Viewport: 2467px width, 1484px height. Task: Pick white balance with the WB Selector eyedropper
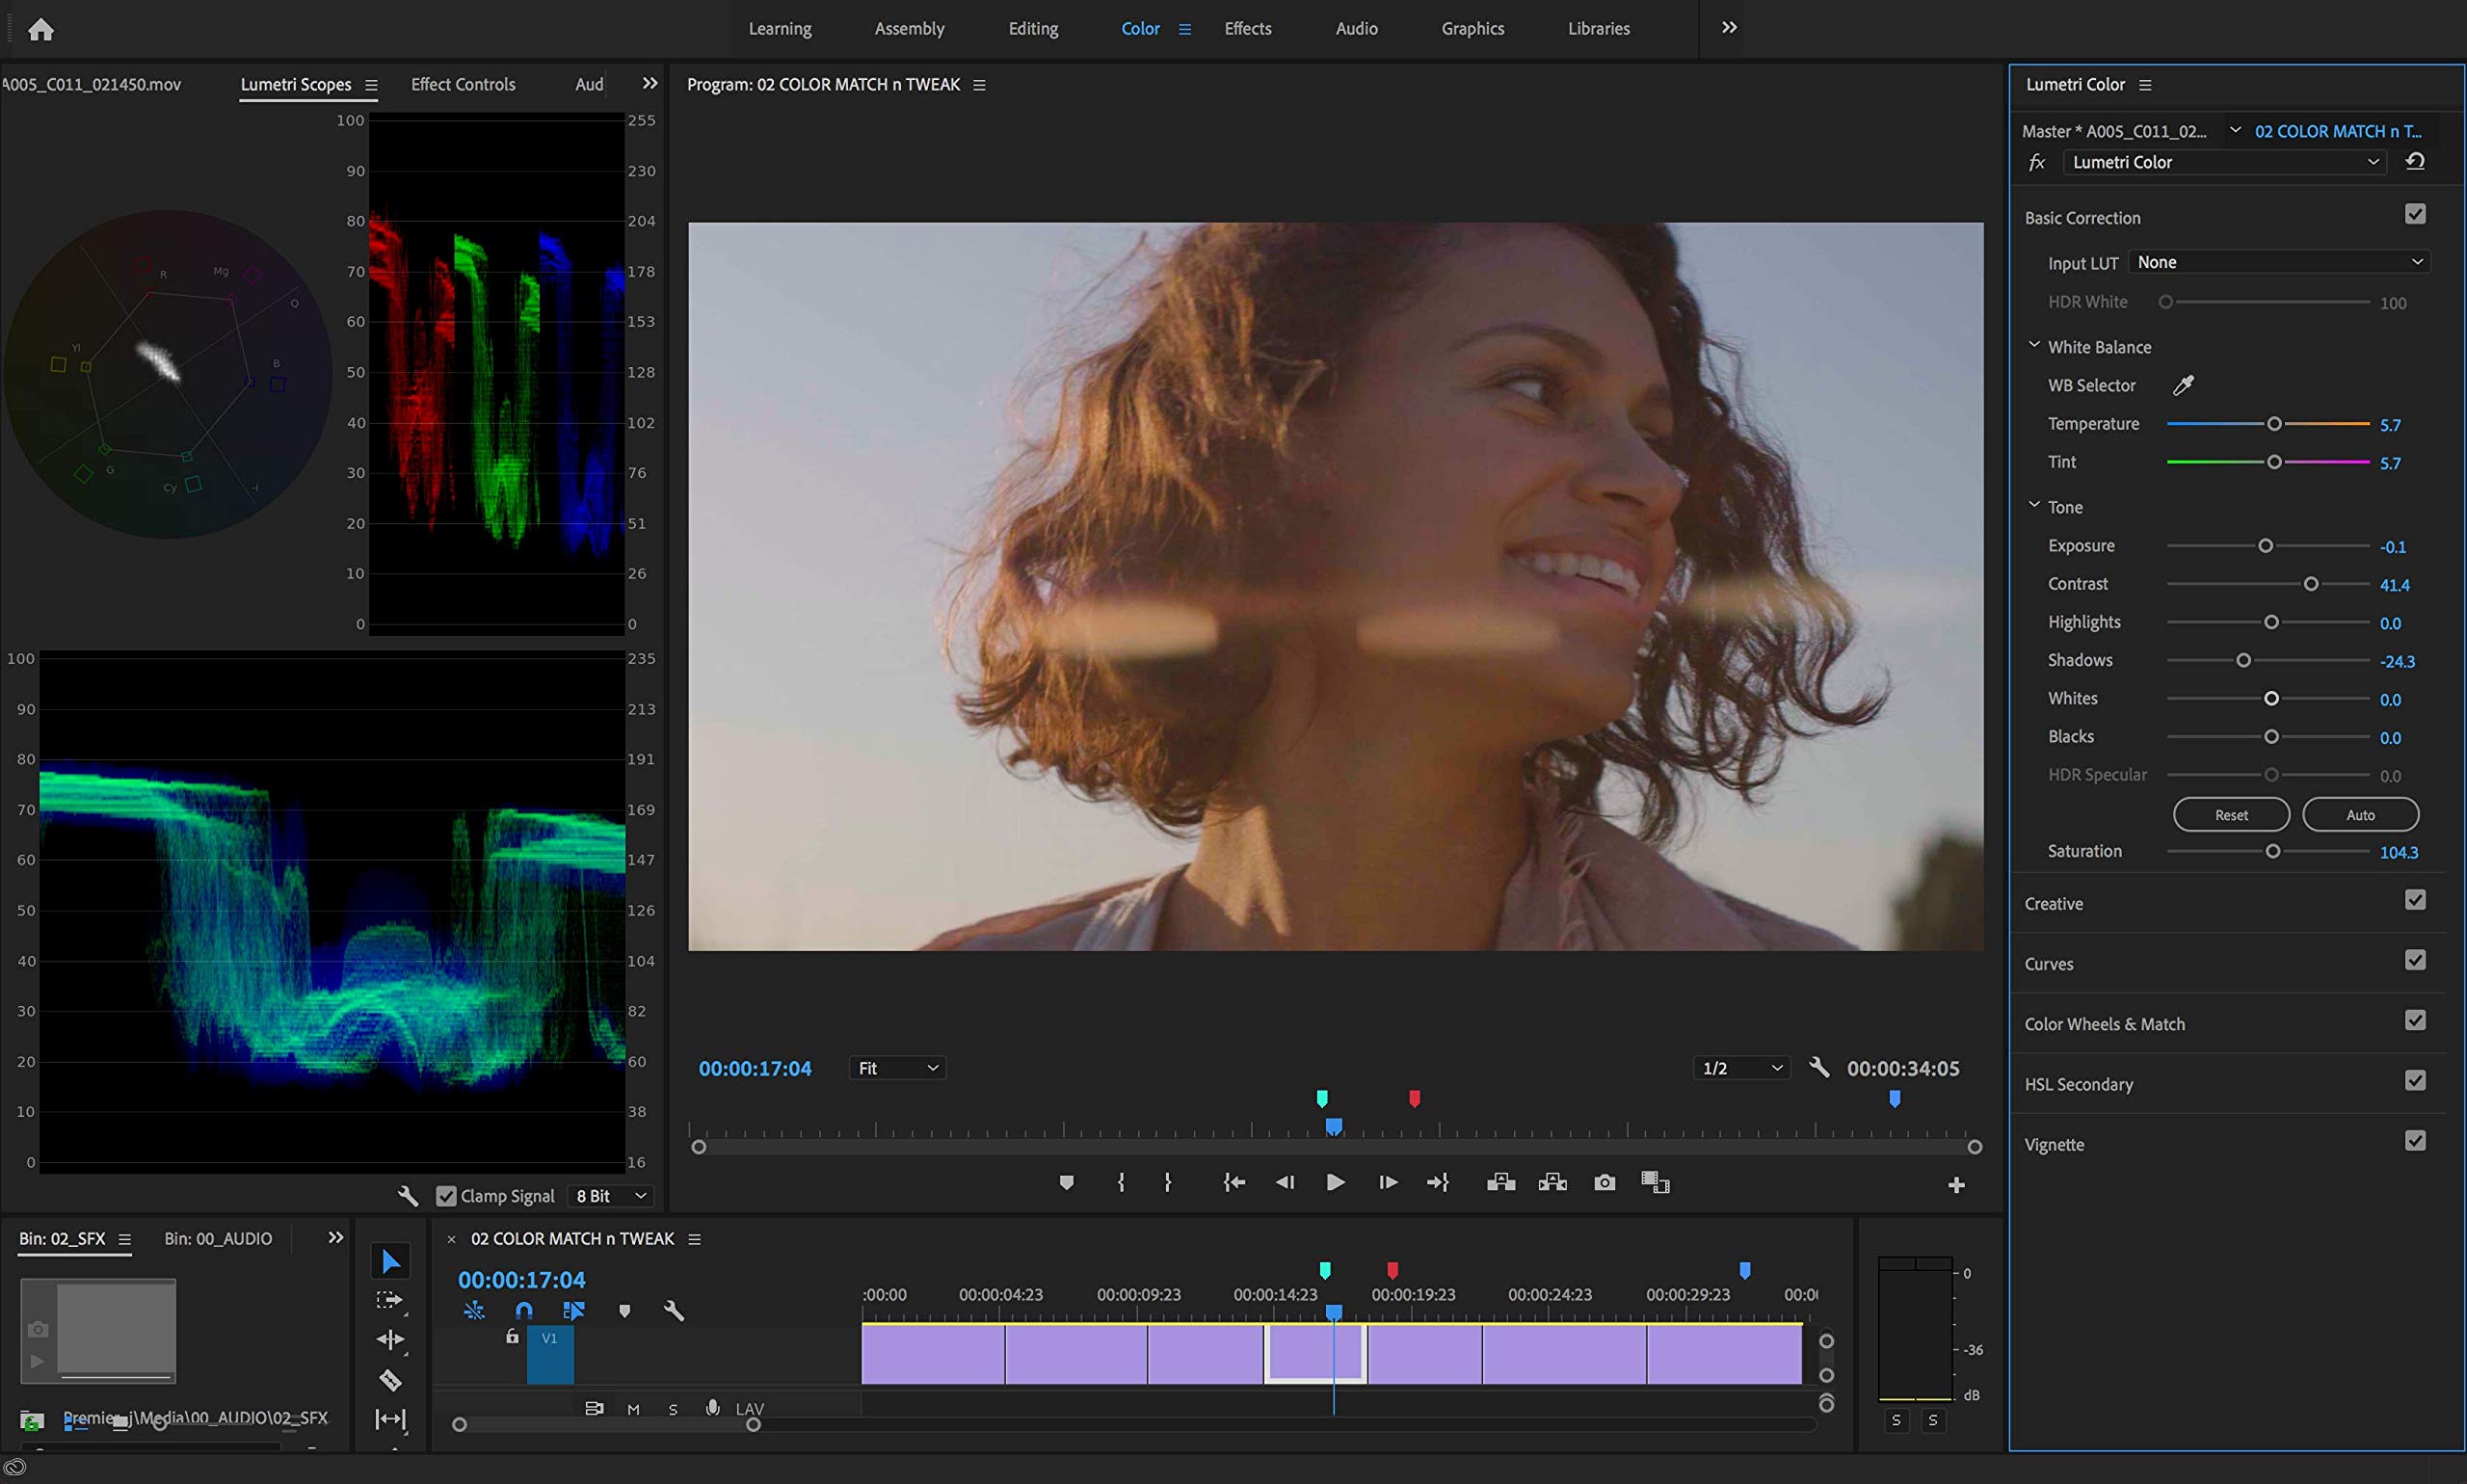(2182, 386)
